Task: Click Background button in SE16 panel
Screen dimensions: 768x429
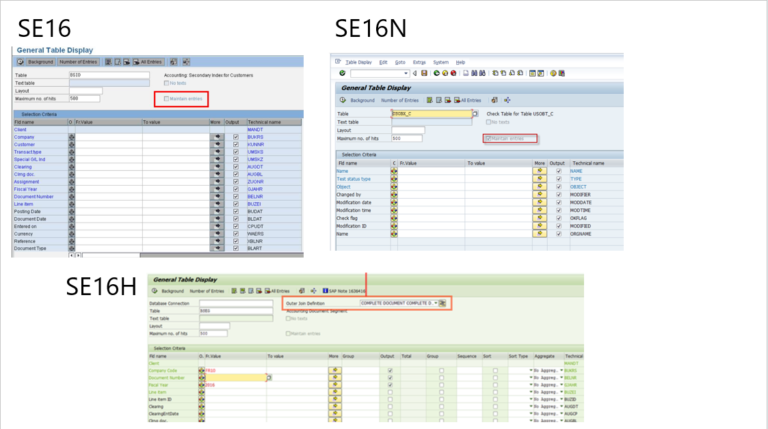Action: point(40,62)
